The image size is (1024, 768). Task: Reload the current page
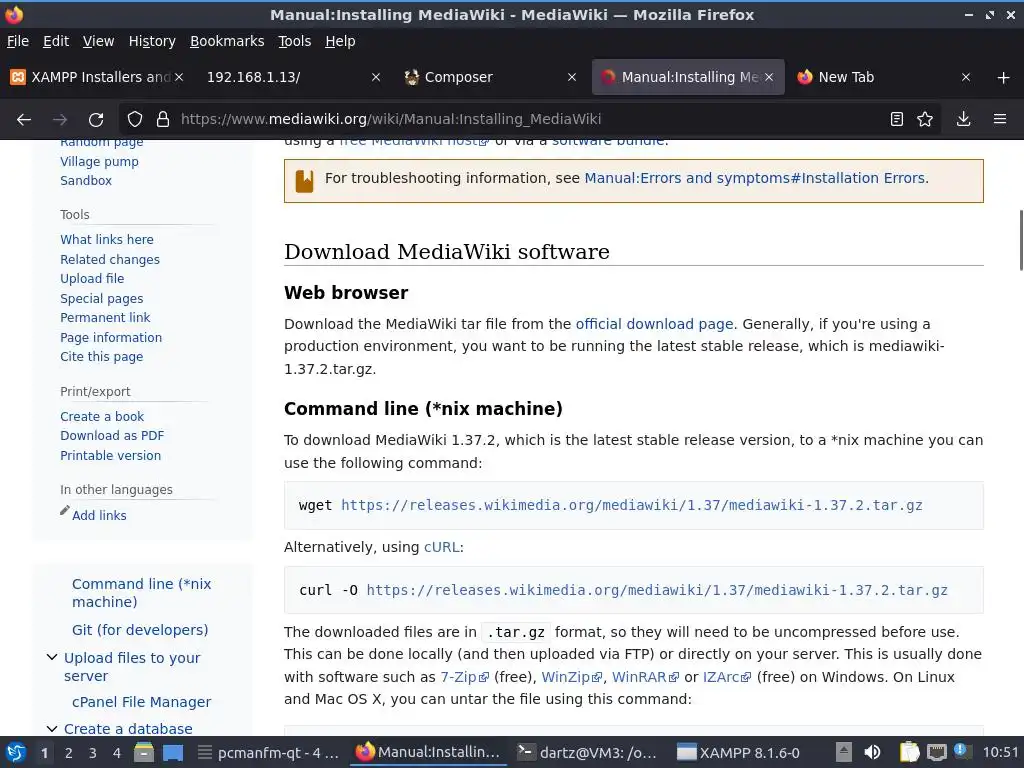point(96,120)
